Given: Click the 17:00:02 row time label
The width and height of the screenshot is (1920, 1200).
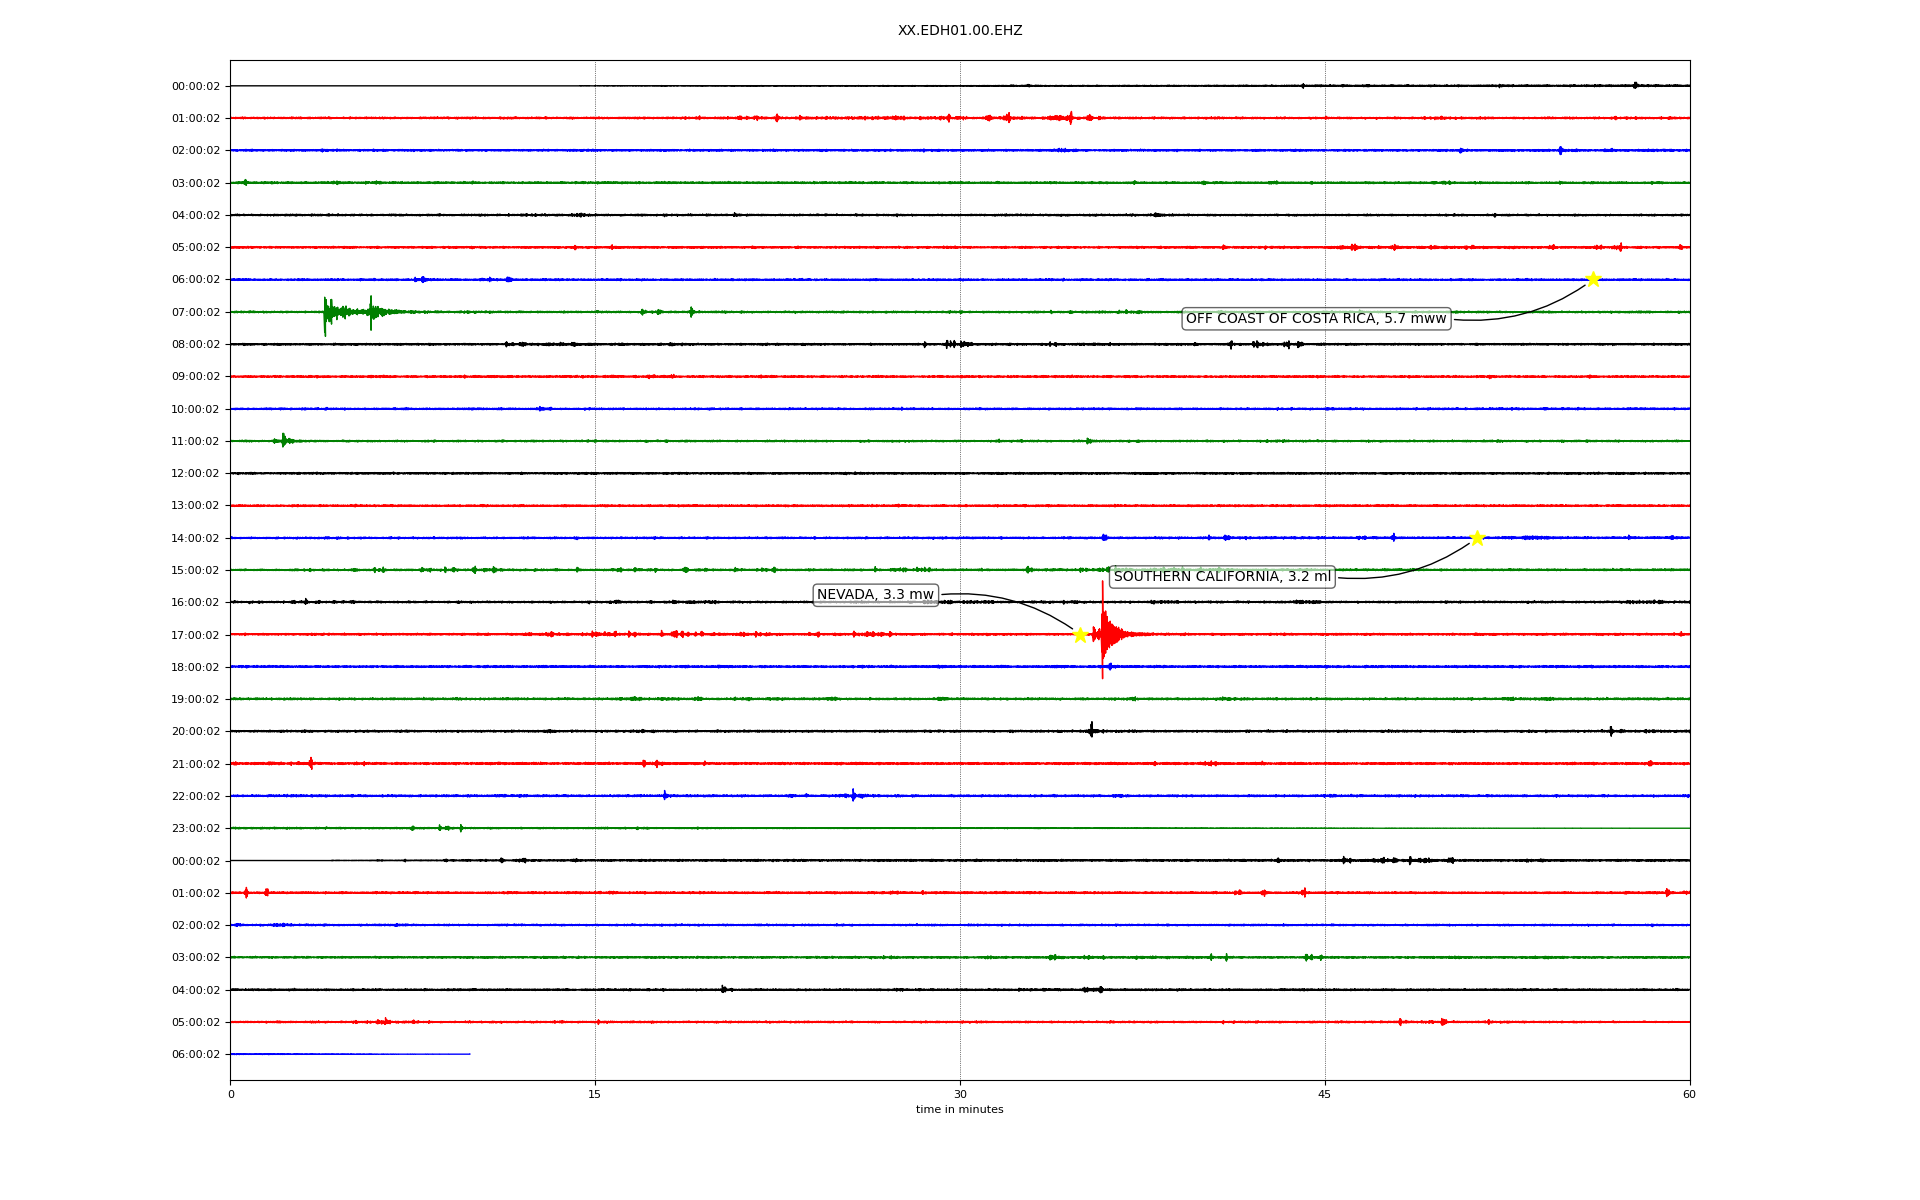Looking at the screenshot, I should 195,635.
